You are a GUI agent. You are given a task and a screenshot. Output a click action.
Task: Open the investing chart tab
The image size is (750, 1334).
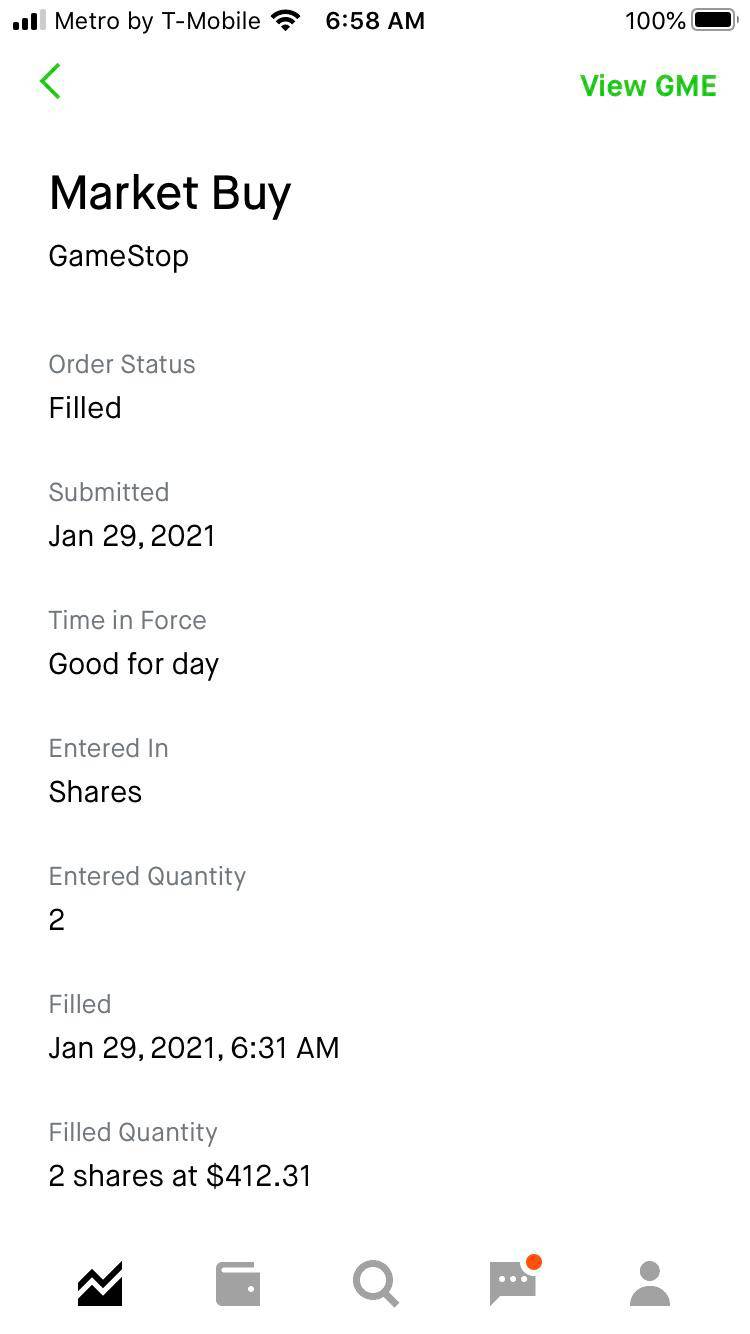100,1284
